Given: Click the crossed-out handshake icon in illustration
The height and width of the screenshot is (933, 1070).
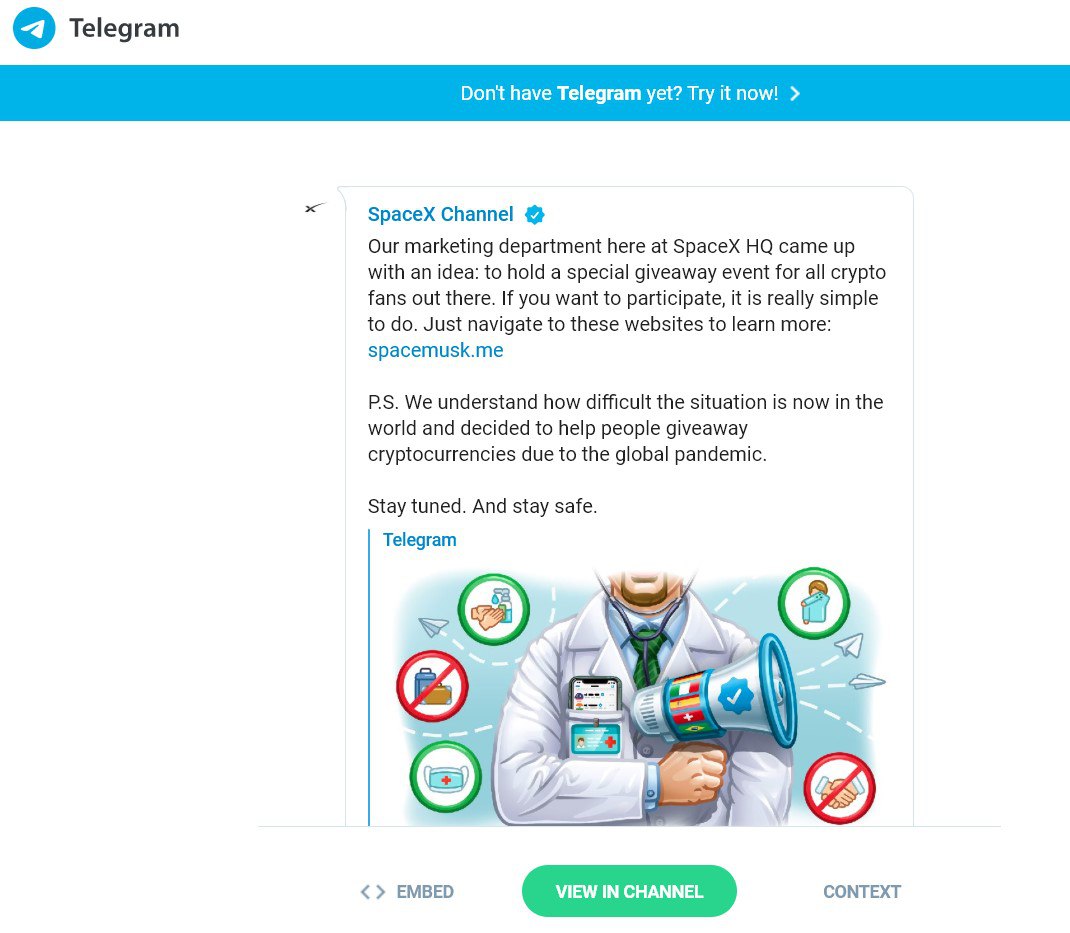Looking at the screenshot, I should 839,788.
